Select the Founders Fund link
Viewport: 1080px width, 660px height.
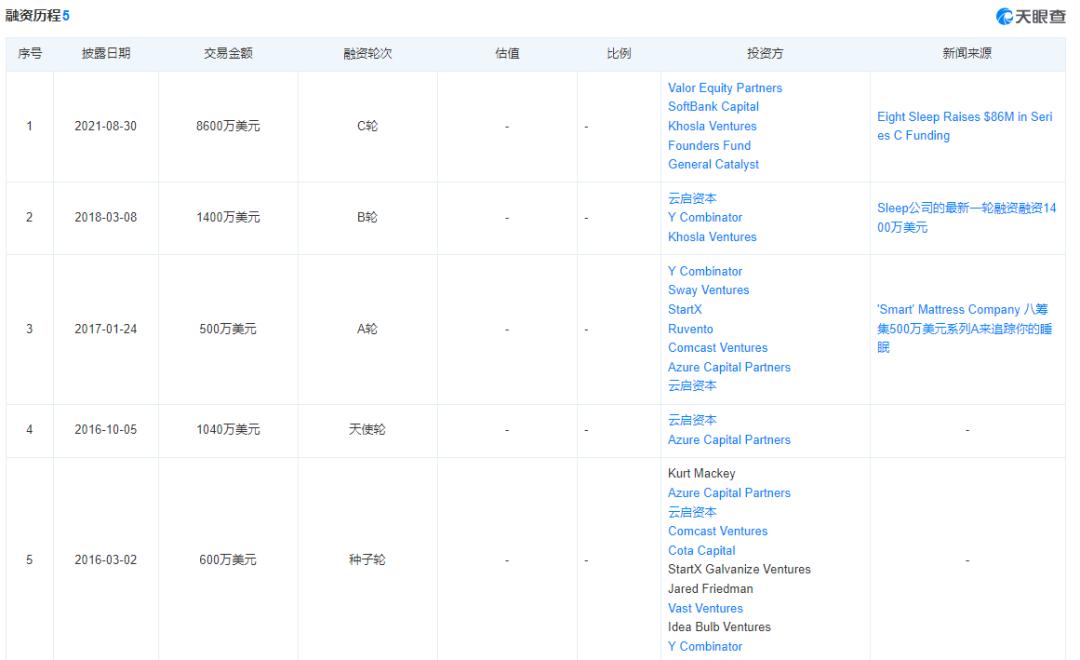click(709, 145)
